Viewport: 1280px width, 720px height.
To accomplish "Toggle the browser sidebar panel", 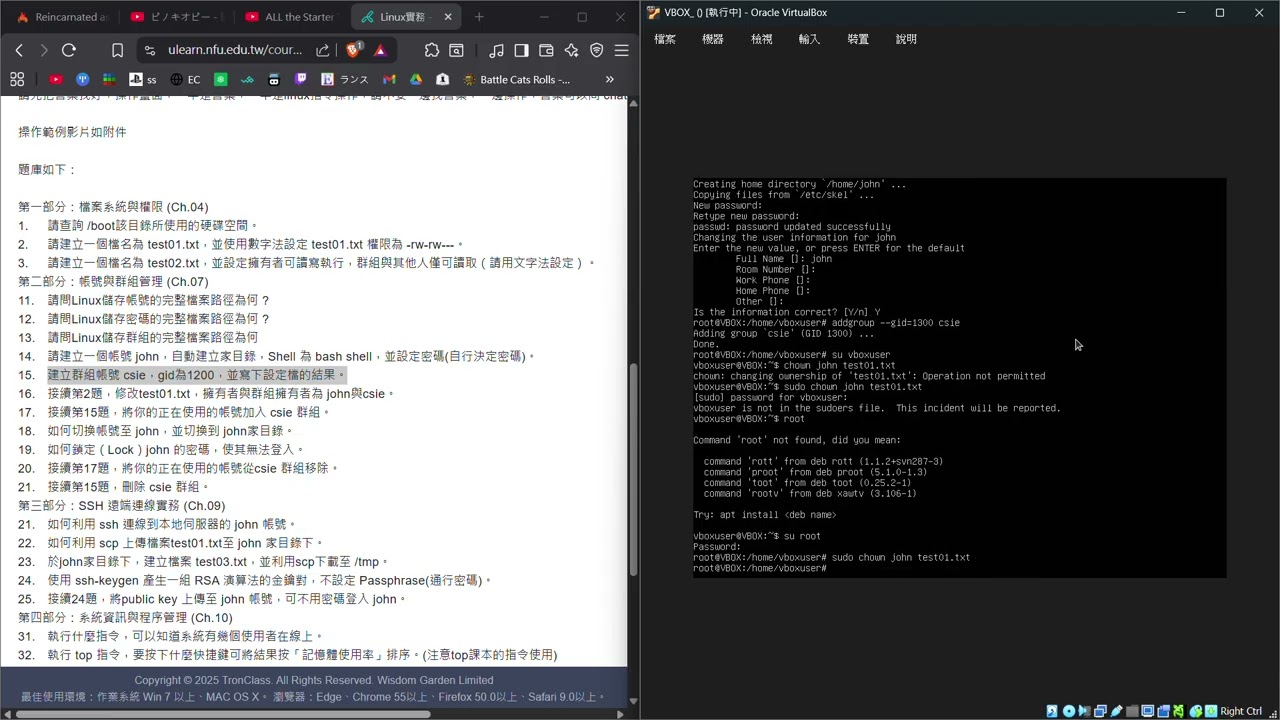I will point(521,50).
